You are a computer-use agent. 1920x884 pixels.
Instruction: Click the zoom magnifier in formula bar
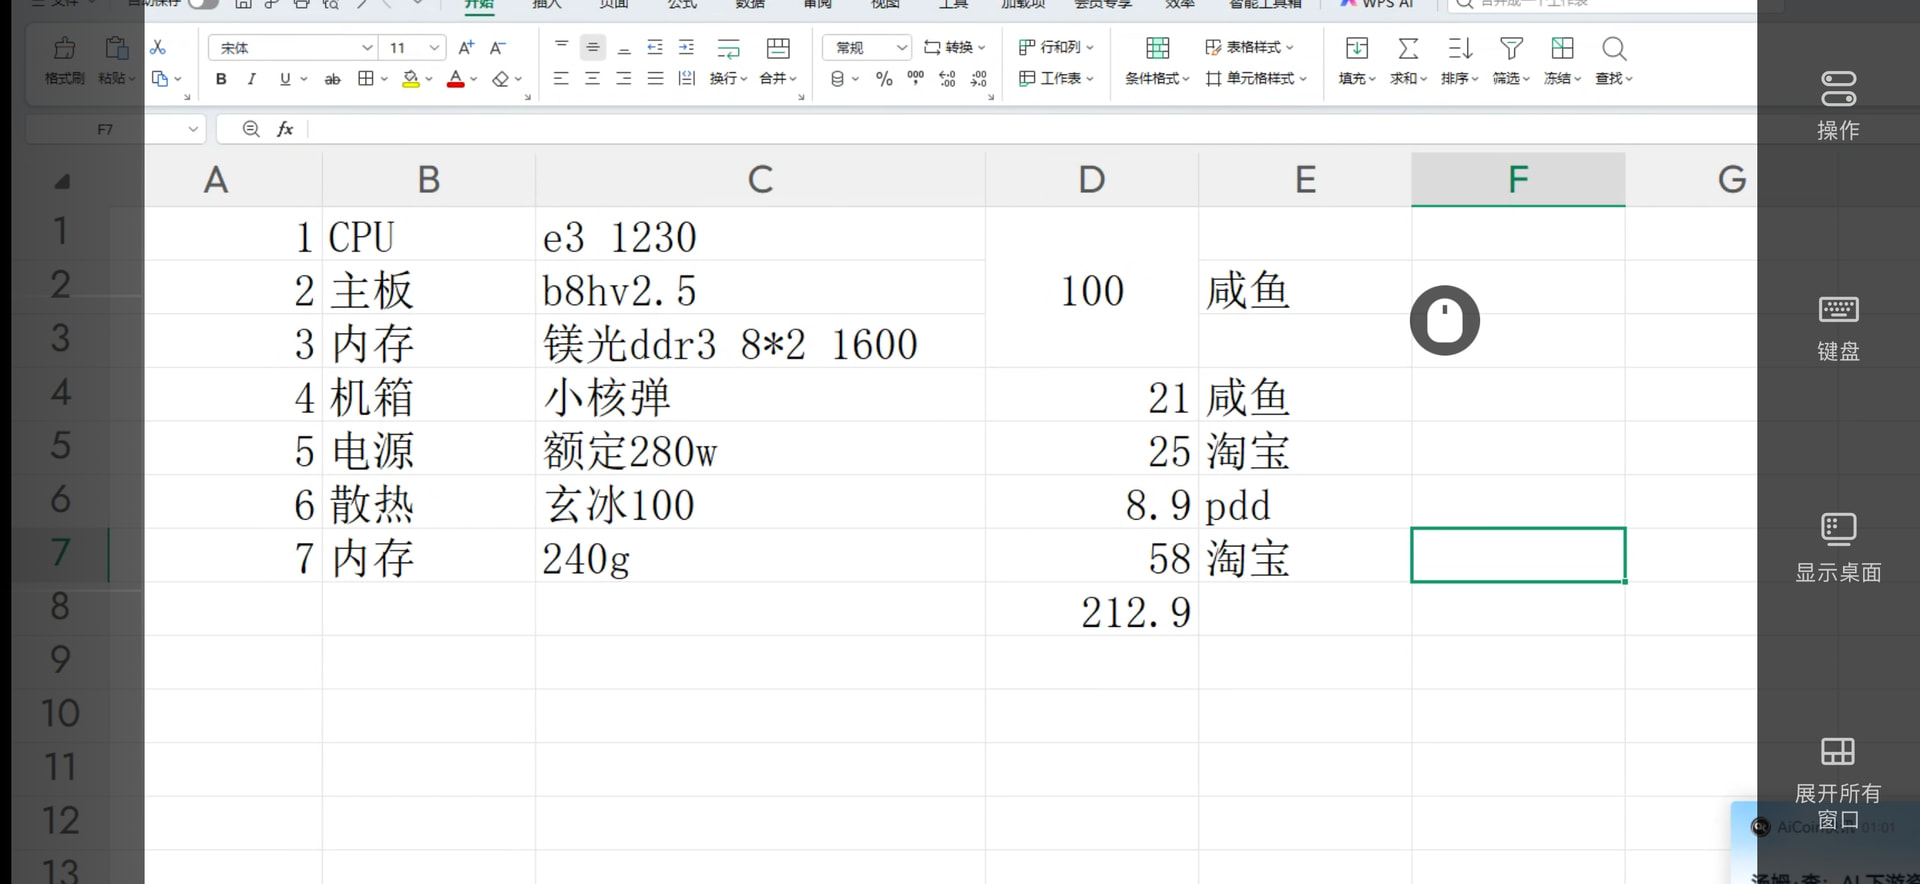251,128
